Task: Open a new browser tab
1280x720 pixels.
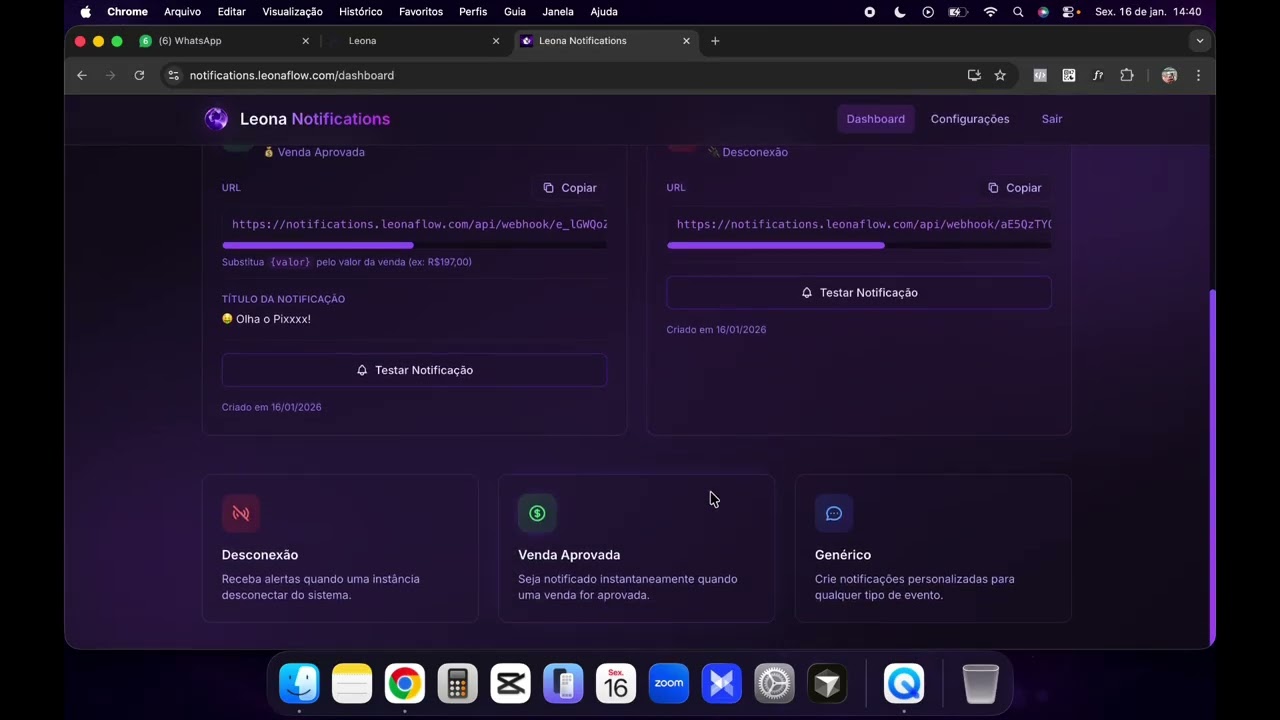Action: tap(715, 41)
